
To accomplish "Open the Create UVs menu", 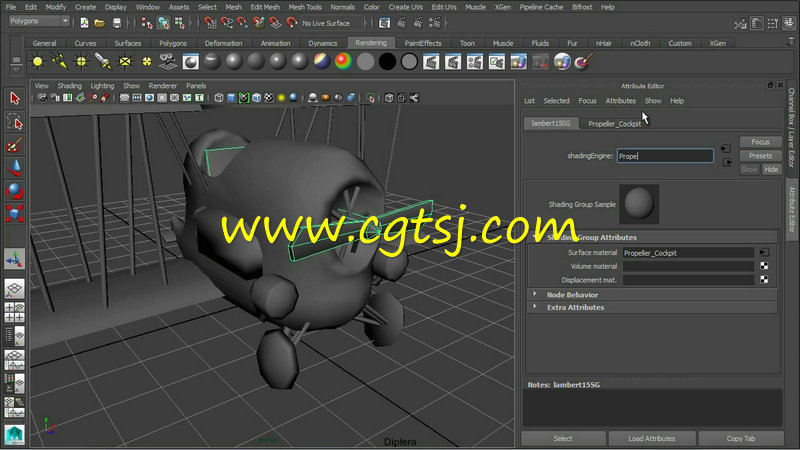I will [406, 7].
